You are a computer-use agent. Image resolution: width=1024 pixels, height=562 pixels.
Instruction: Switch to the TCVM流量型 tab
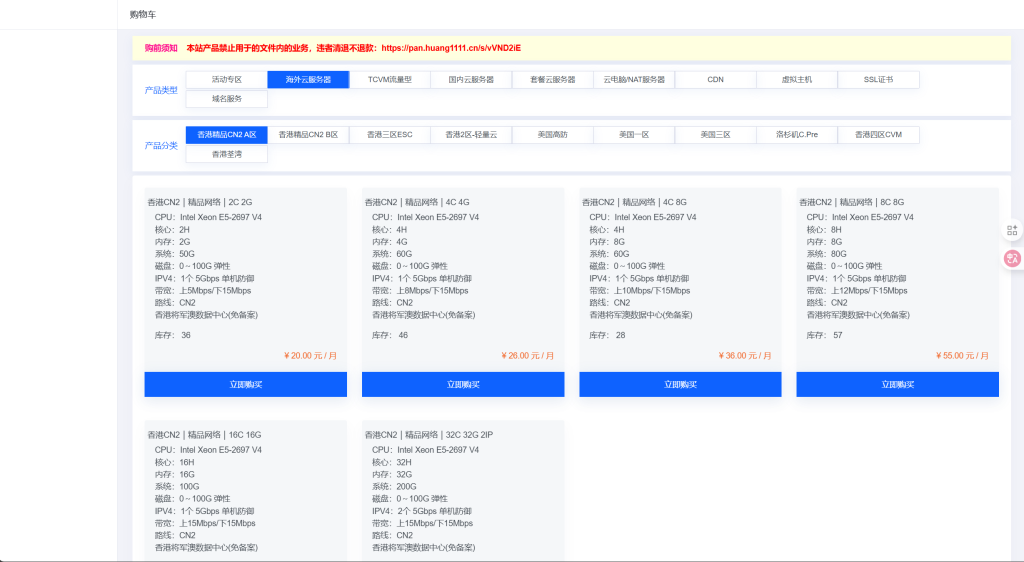tap(390, 80)
